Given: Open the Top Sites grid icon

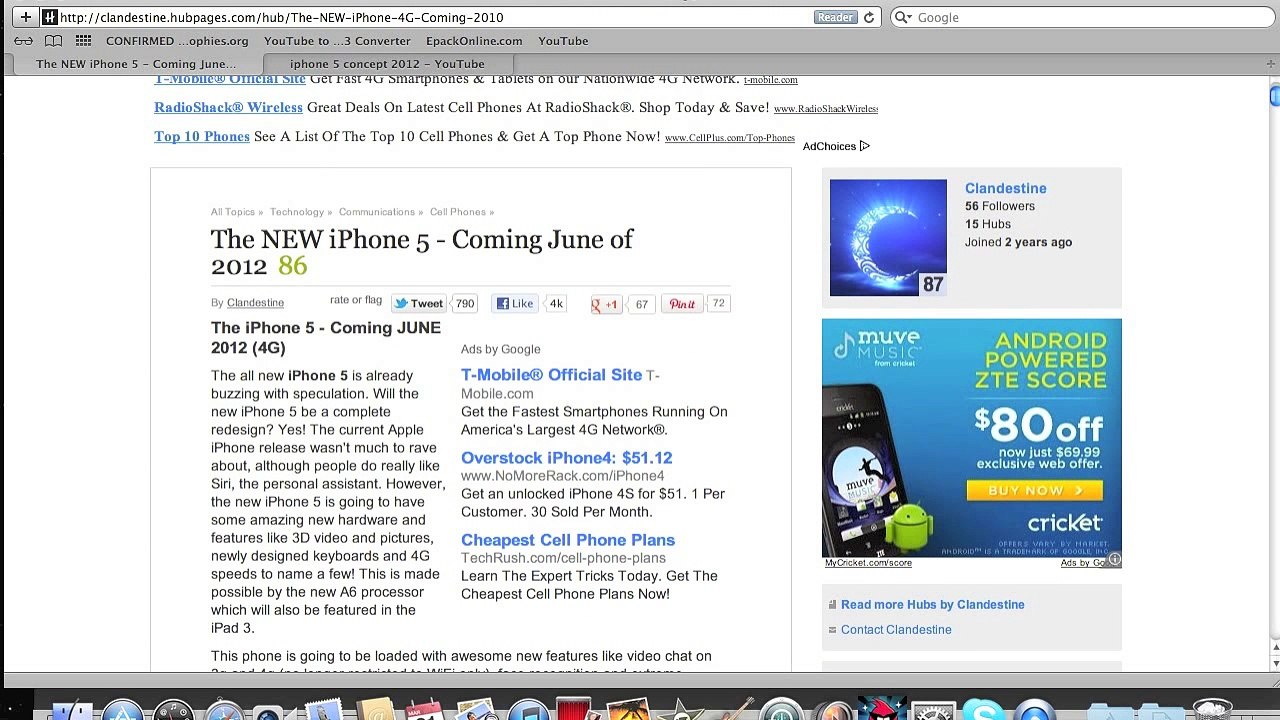Looking at the screenshot, I should click(84, 41).
